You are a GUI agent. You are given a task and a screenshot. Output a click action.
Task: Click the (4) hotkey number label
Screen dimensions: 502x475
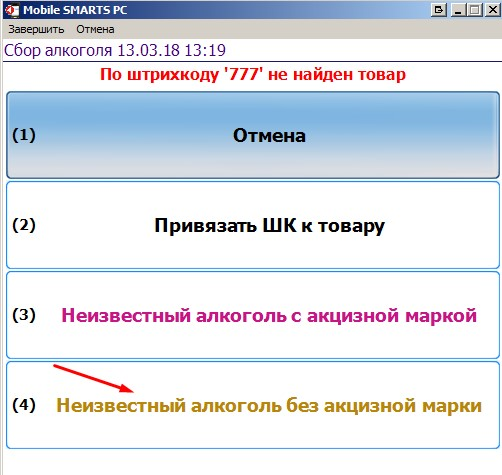point(24,405)
